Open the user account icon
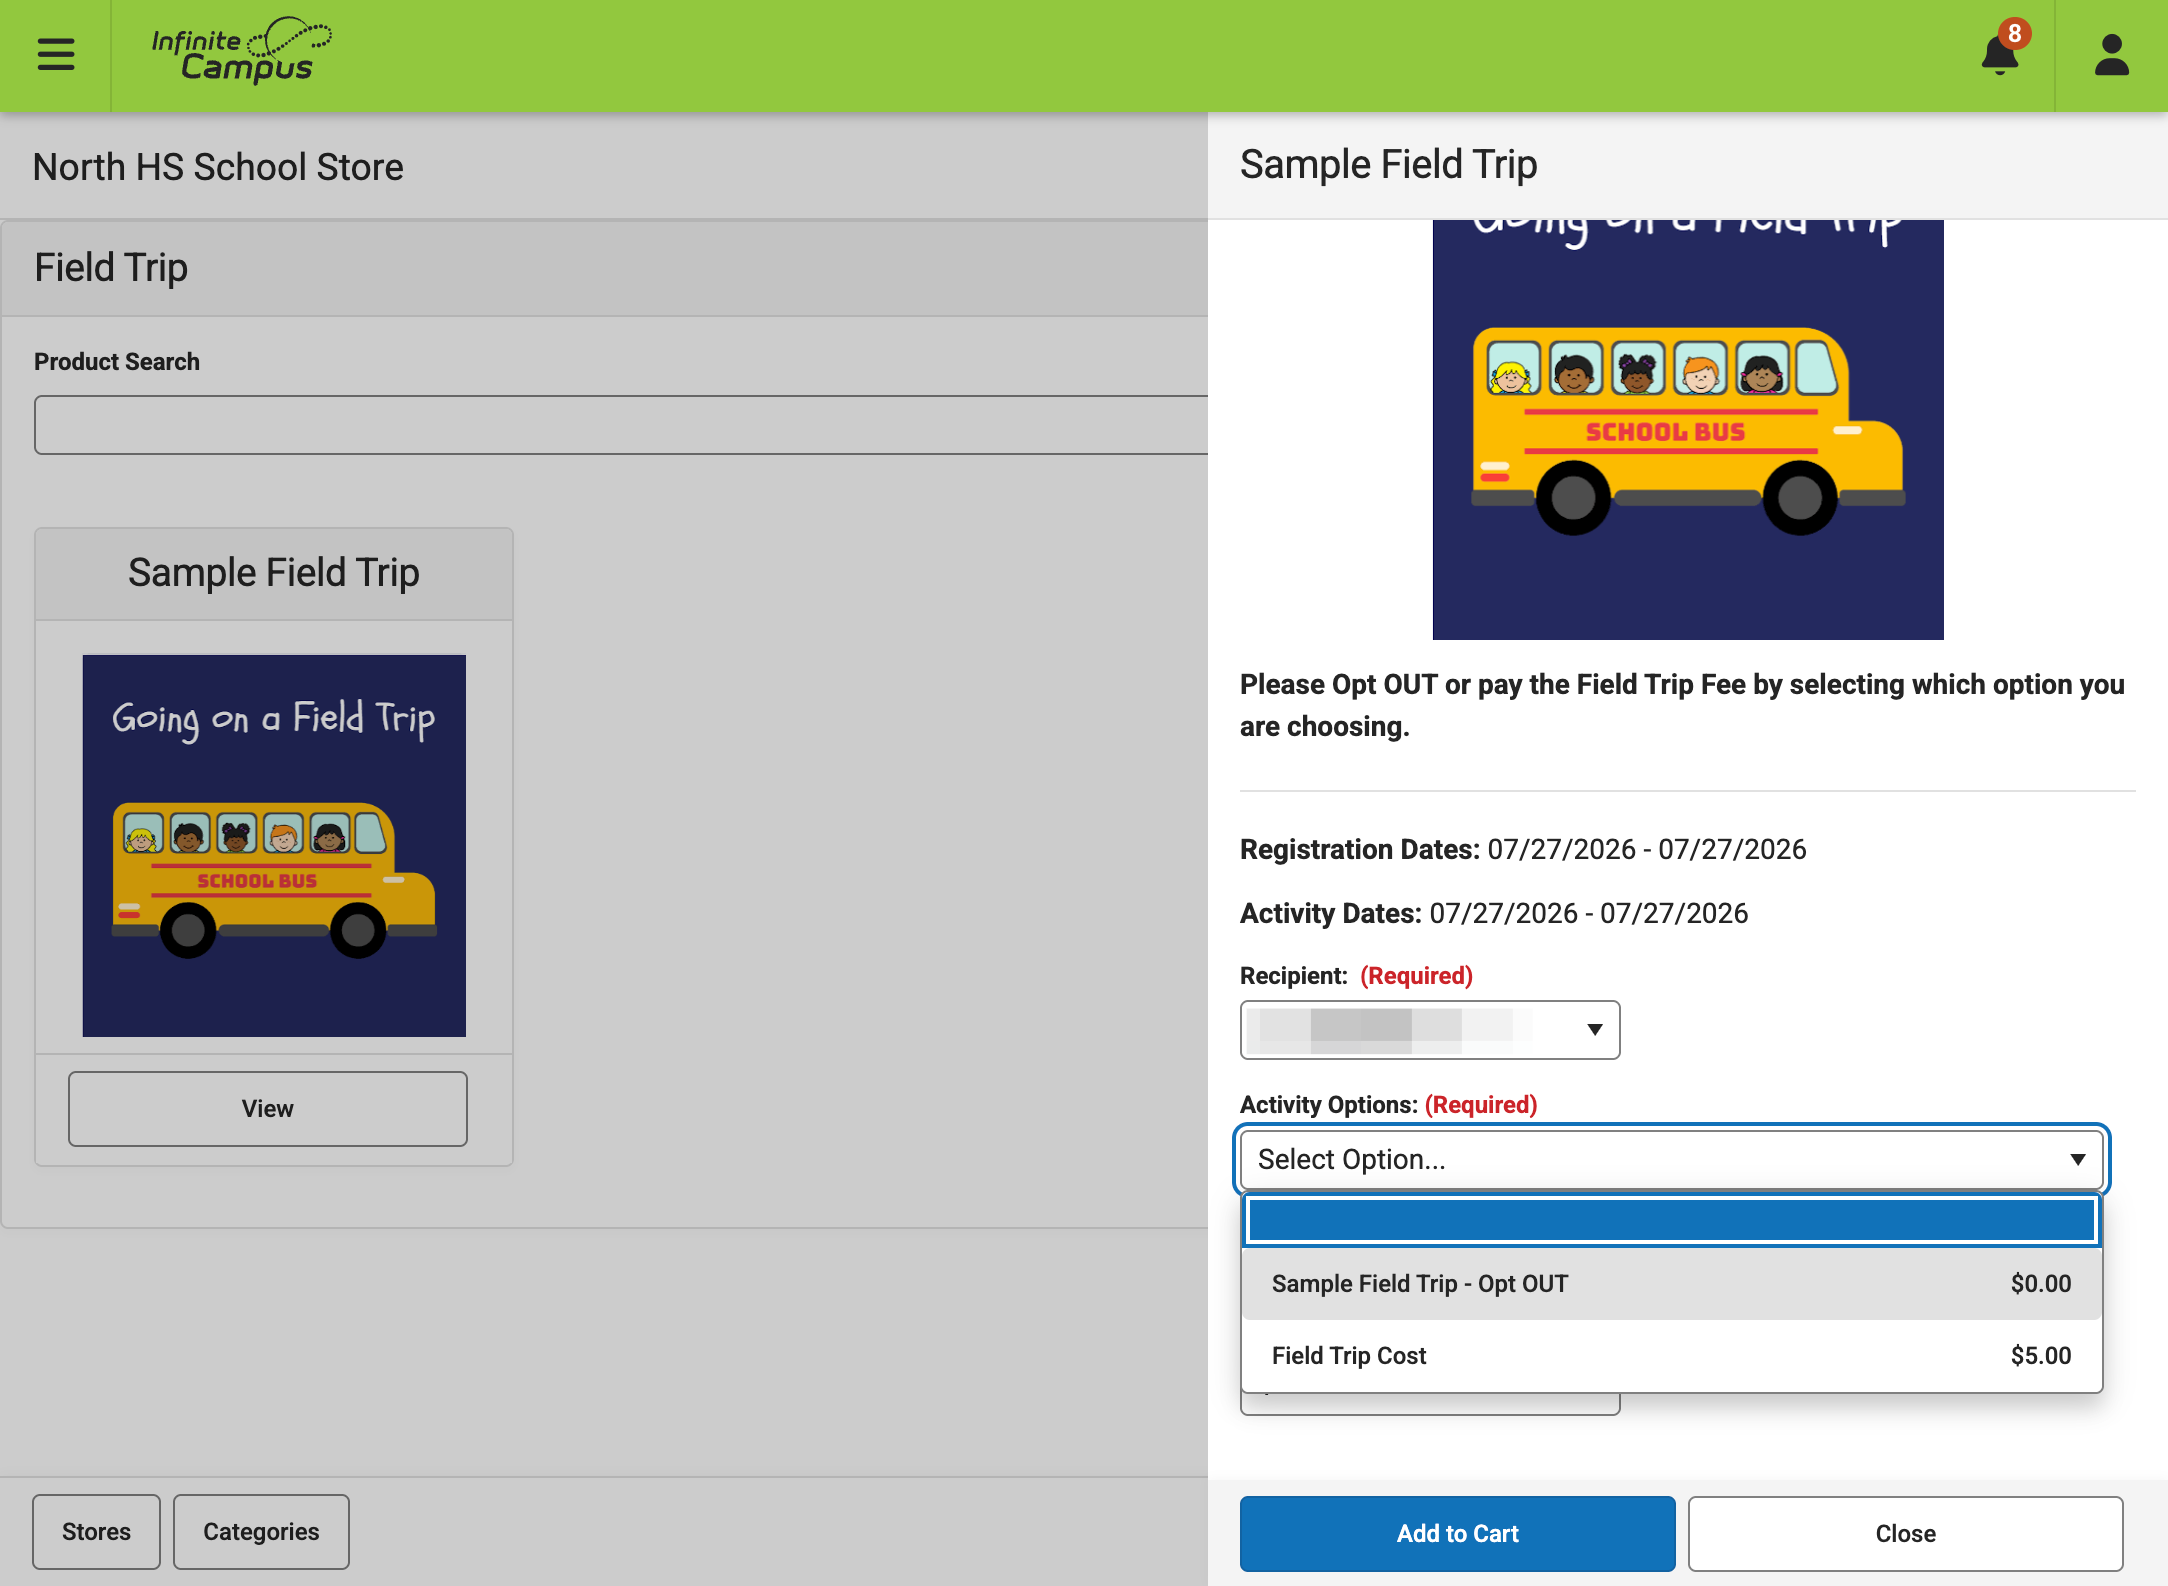Image resolution: width=2168 pixels, height=1586 pixels. pyautogui.click(x=2111, y=55)
